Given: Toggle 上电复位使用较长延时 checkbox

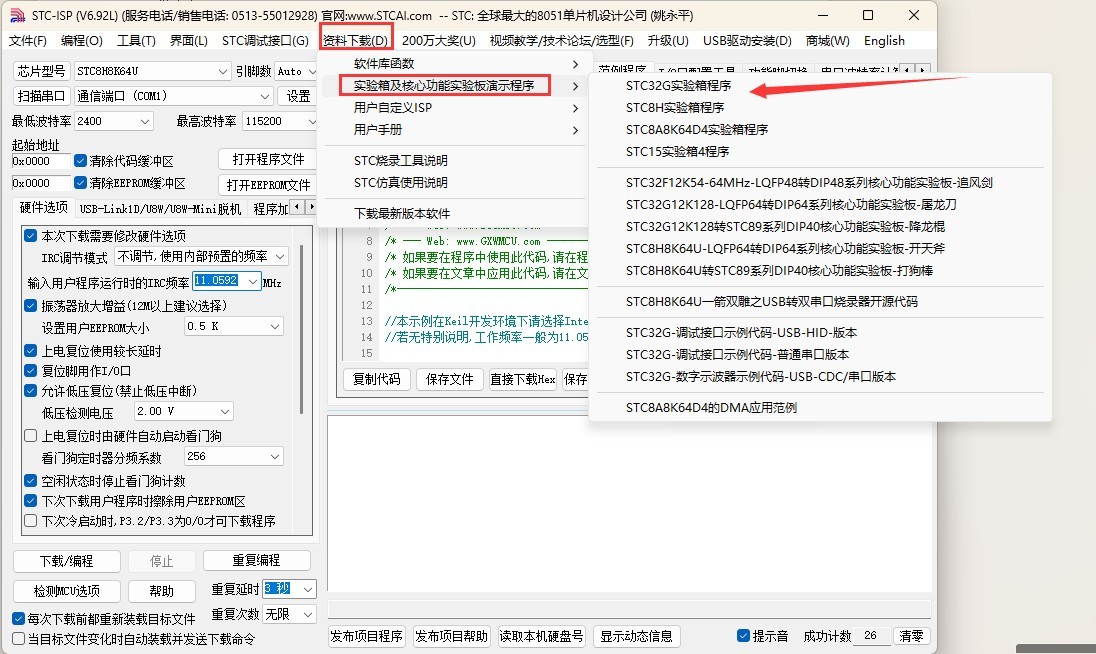Looking at the screenshot, I should (30, 351).
